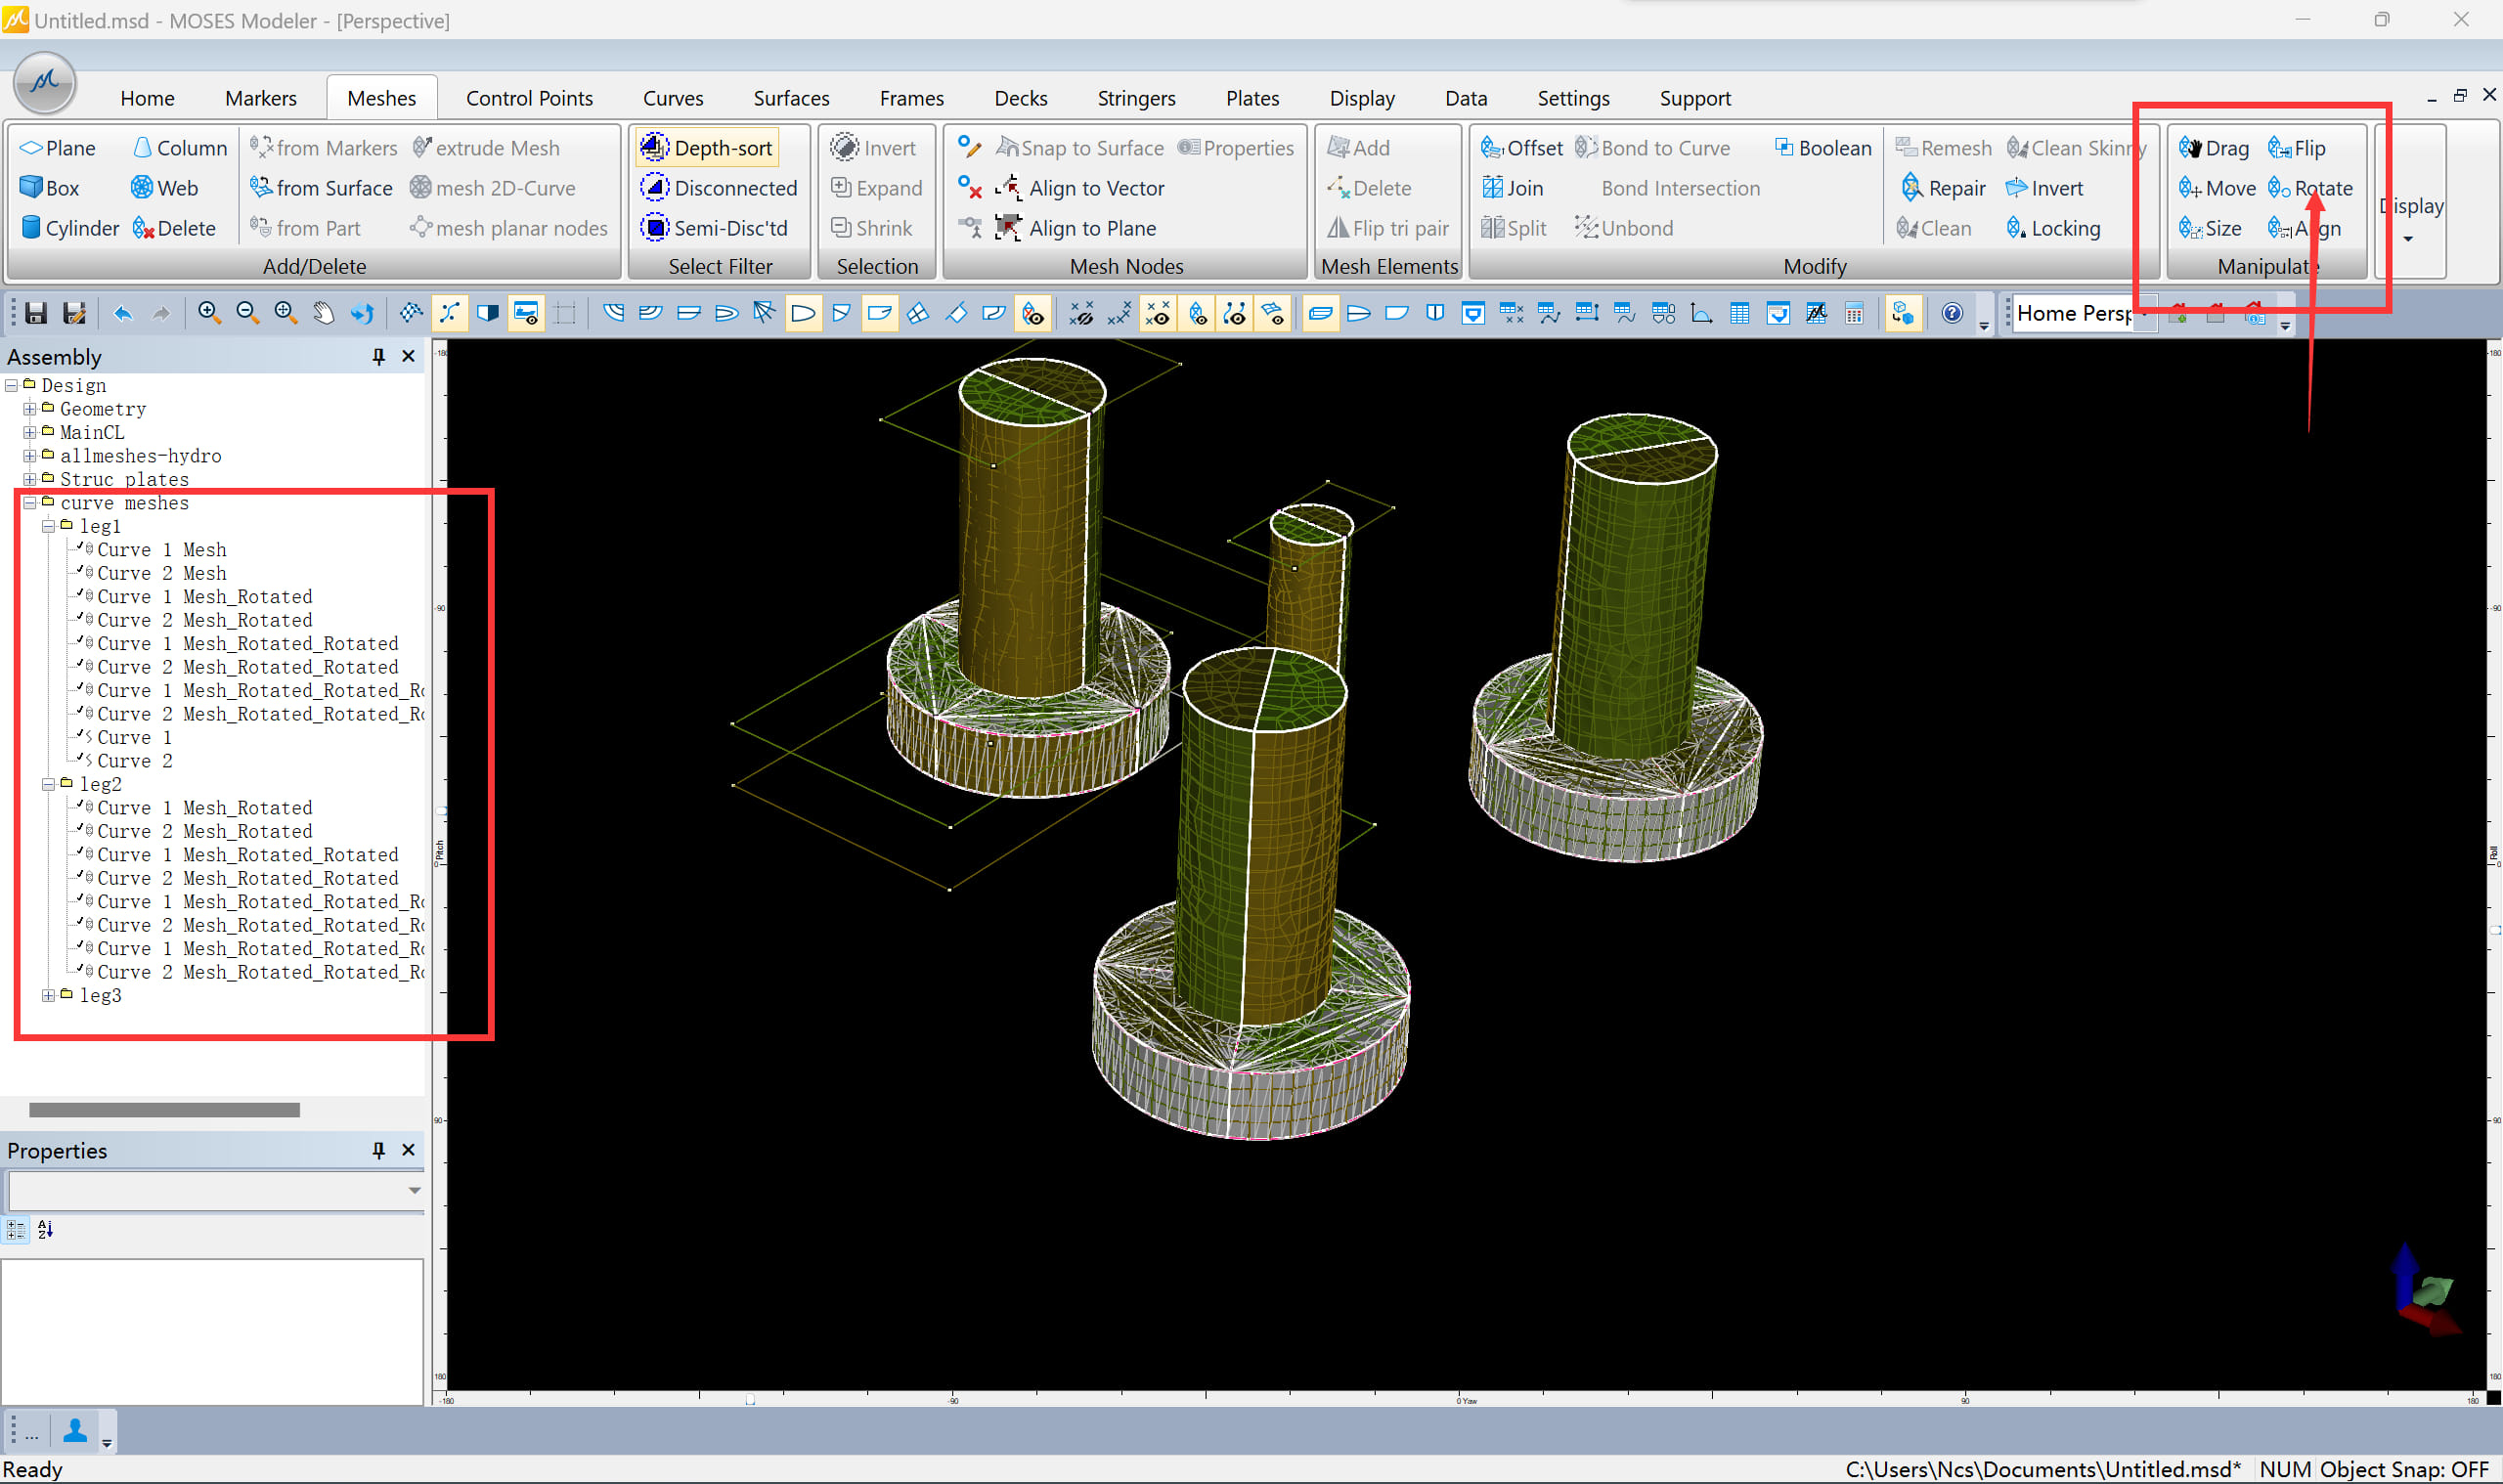Click the Save icon in toolbar
Viewport: 2503px width, 1484px height.
click(36, 314)
